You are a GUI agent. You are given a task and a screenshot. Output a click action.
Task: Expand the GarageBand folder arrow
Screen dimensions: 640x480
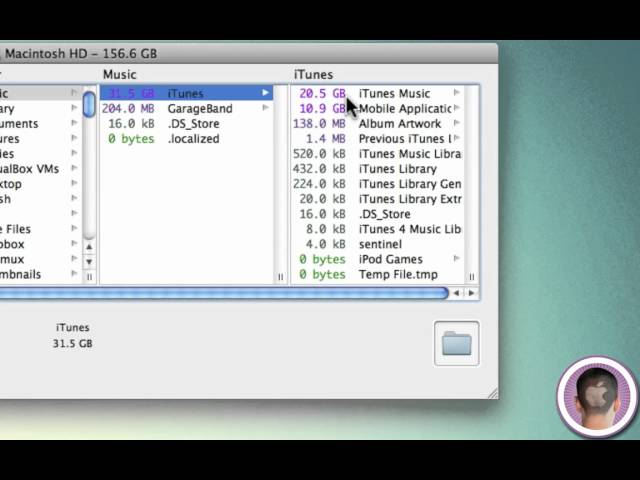[x=266, y=109]
